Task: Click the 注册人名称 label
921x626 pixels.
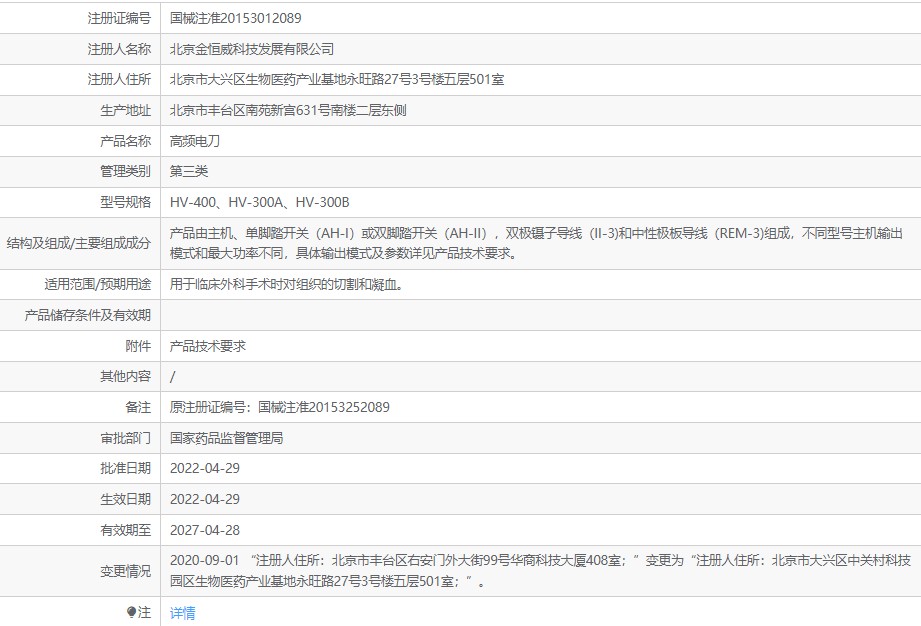Action: [x=119, y=49]
